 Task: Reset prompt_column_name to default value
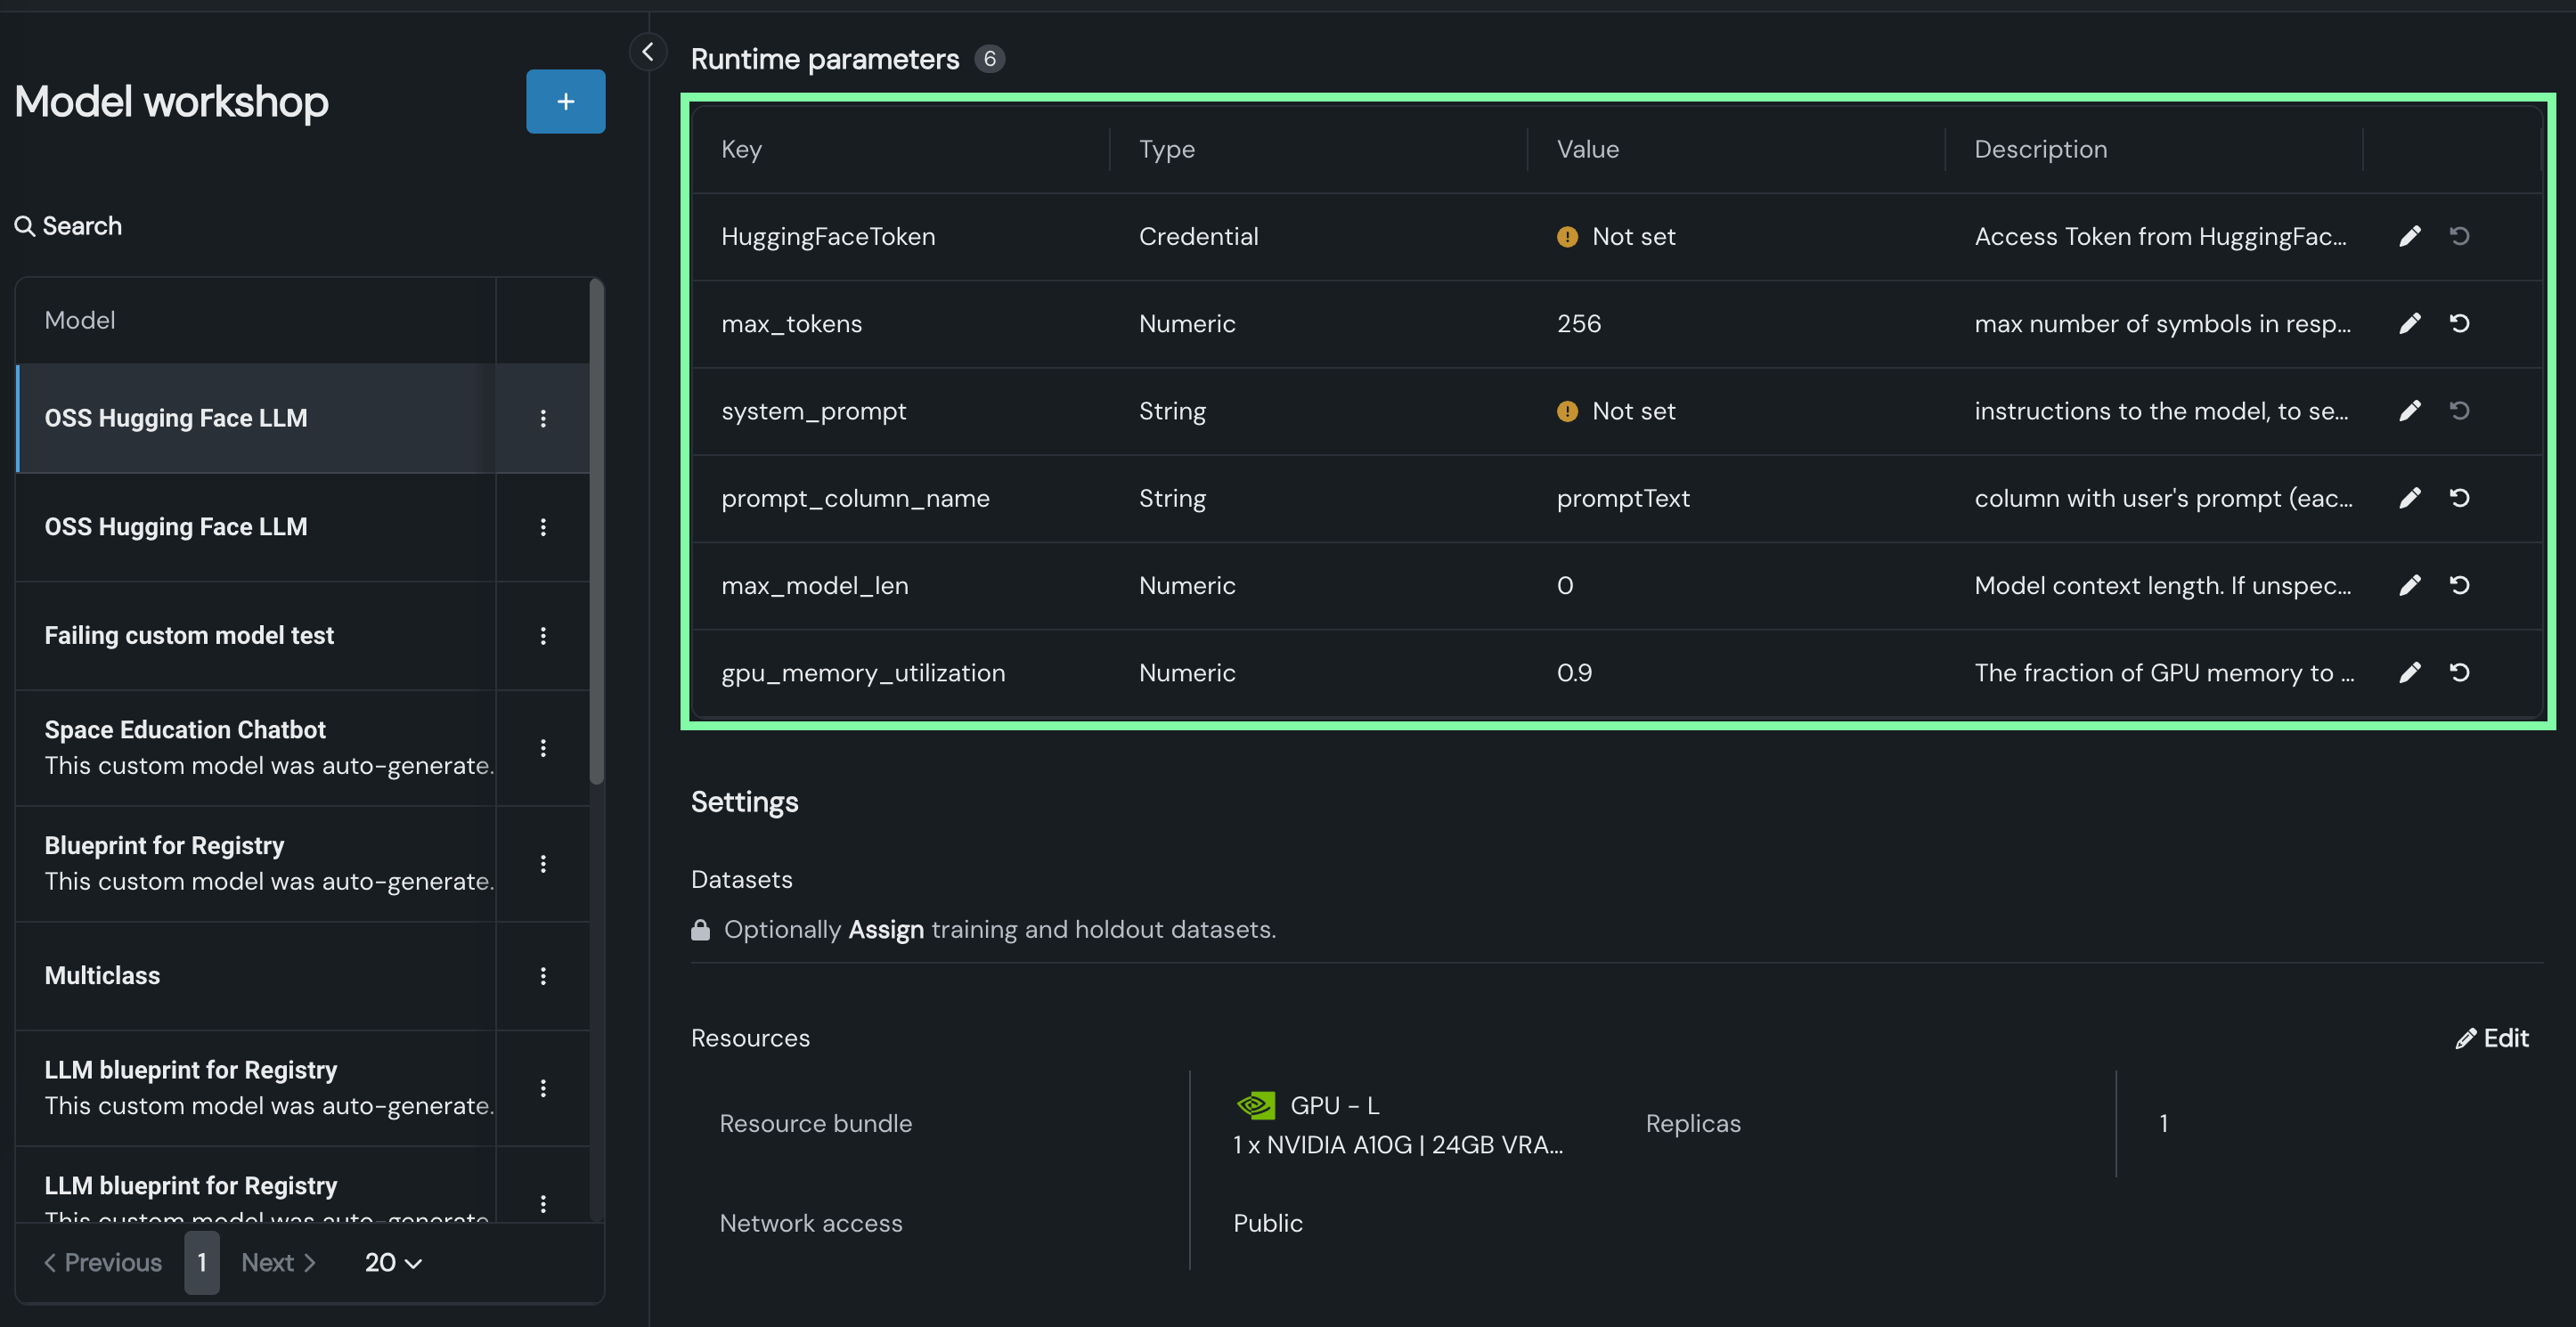tap(2459, 498)
